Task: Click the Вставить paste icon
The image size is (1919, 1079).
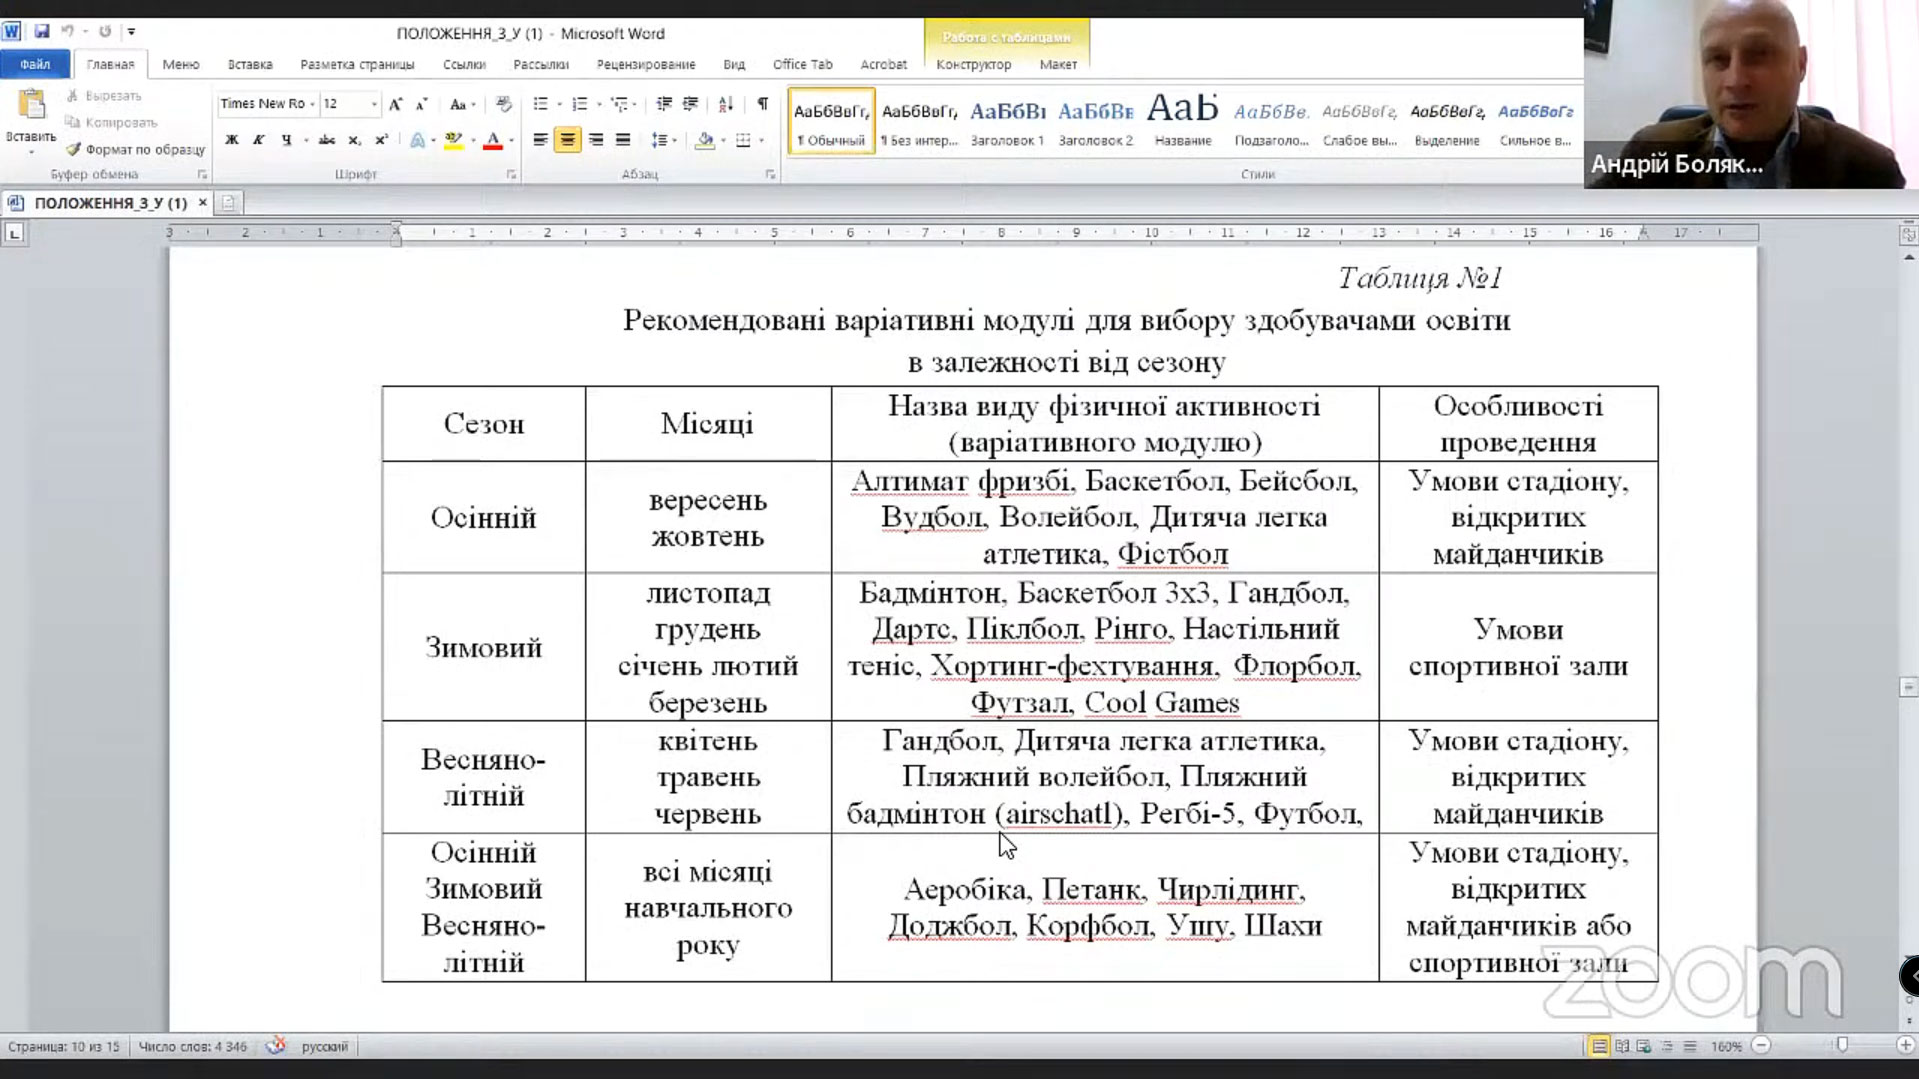Action: (31, 104)
